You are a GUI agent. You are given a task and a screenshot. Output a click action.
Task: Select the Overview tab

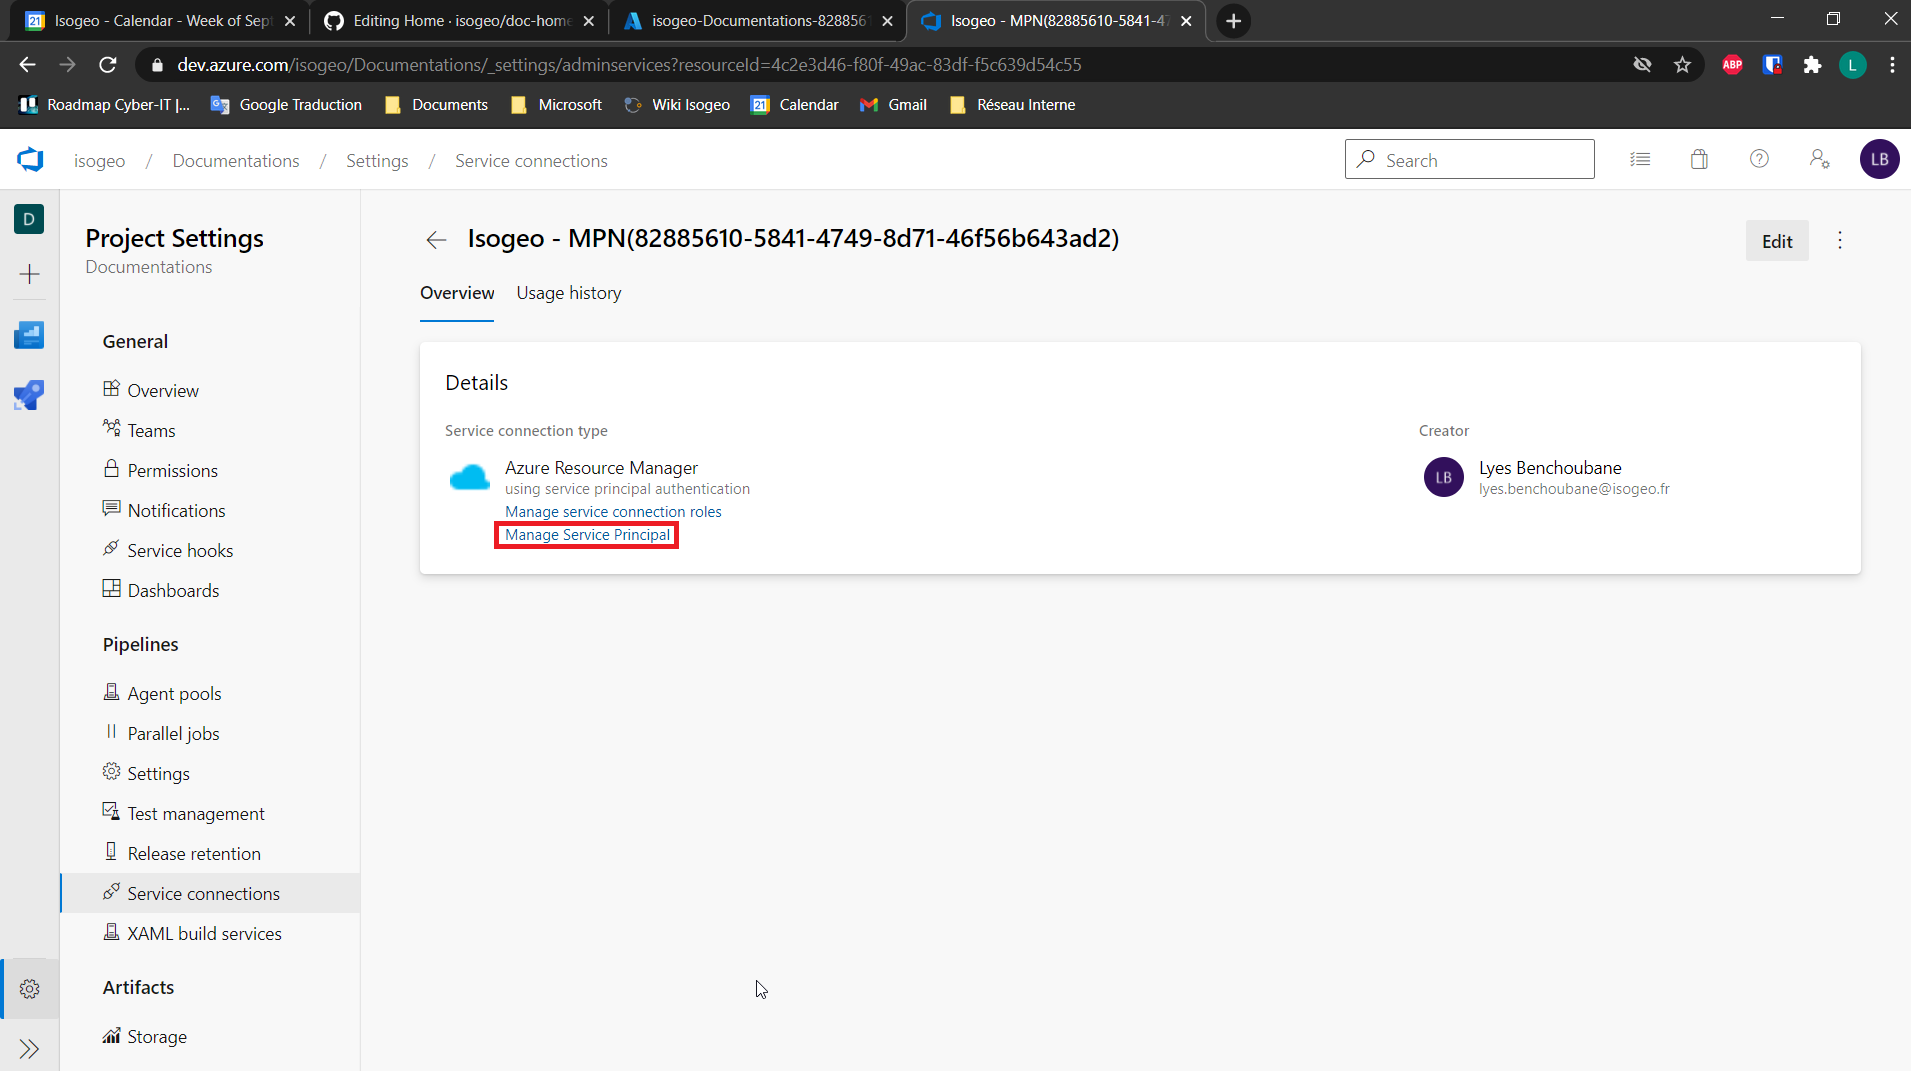pyautogui.click(x=457, y=293)
